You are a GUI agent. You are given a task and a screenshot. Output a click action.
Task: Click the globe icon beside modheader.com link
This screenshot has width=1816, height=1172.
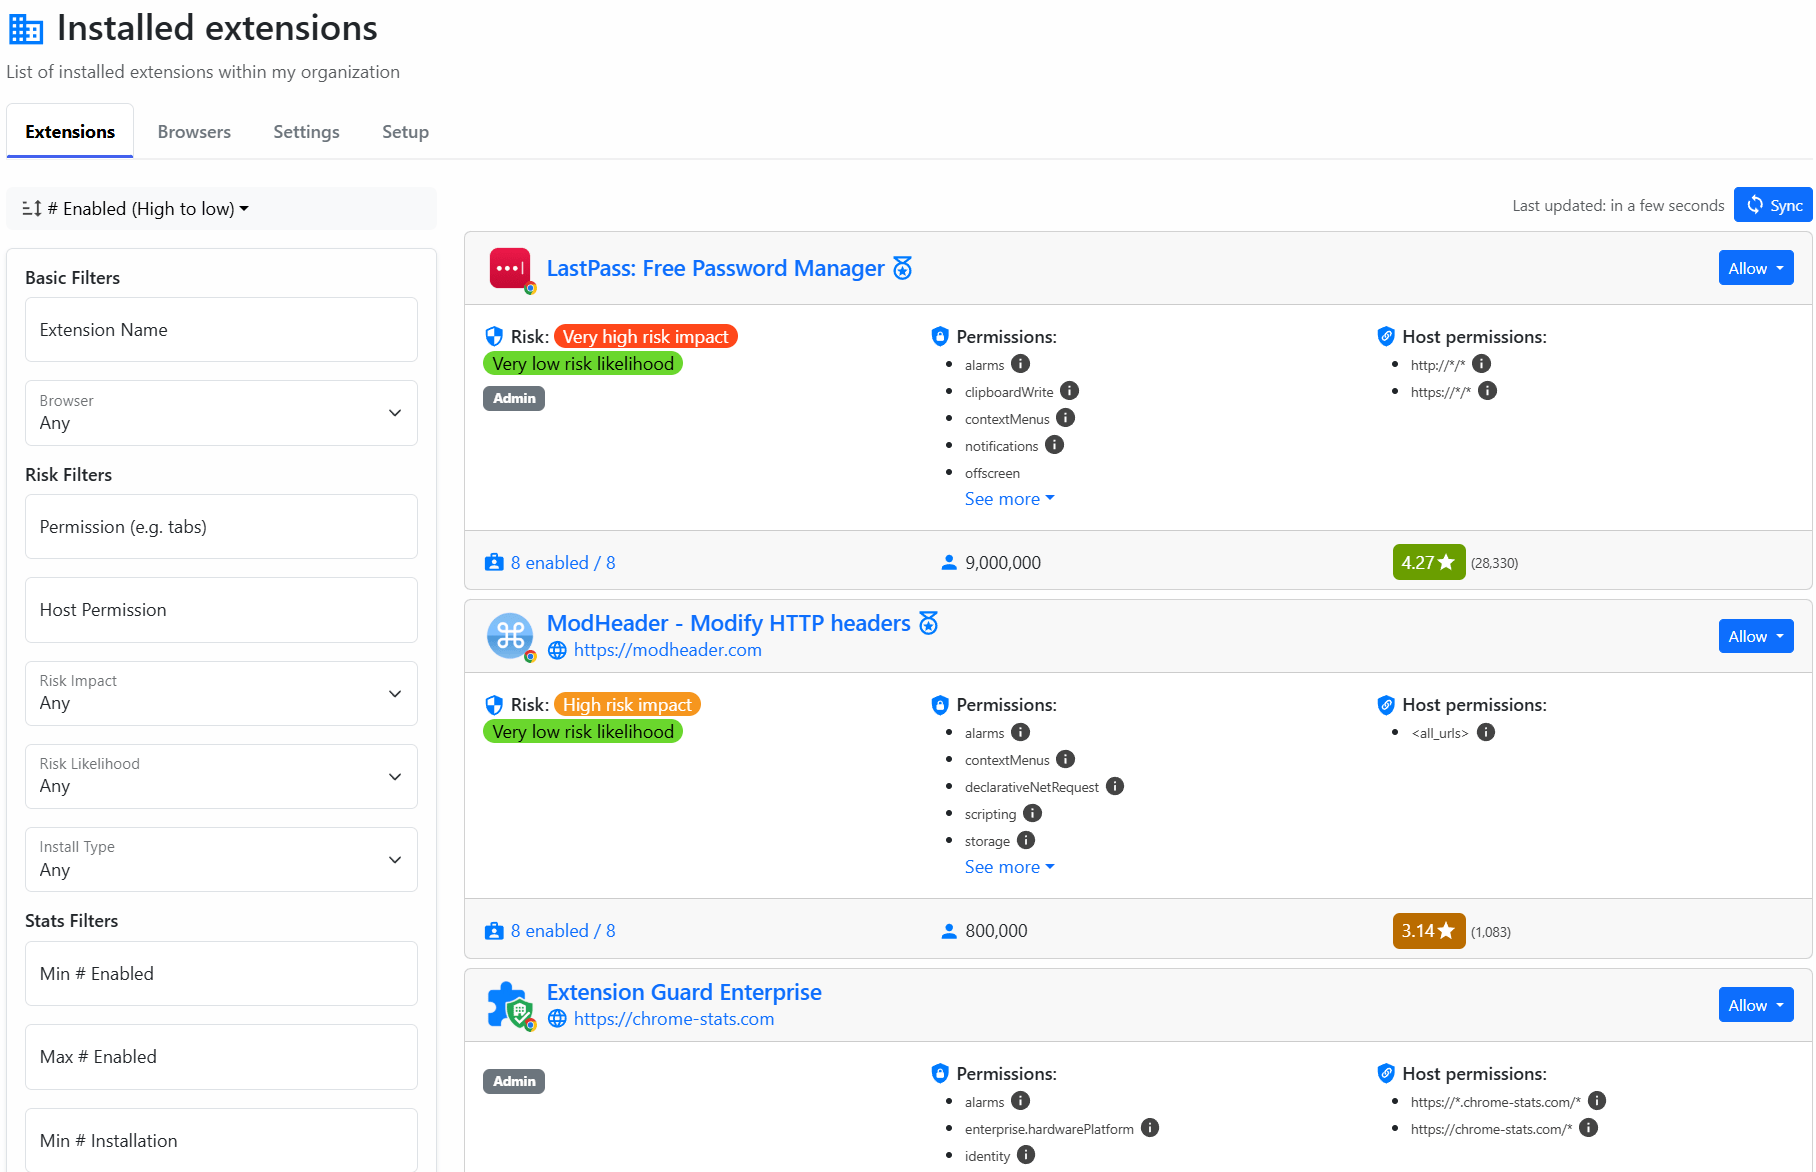coord(557,650)
